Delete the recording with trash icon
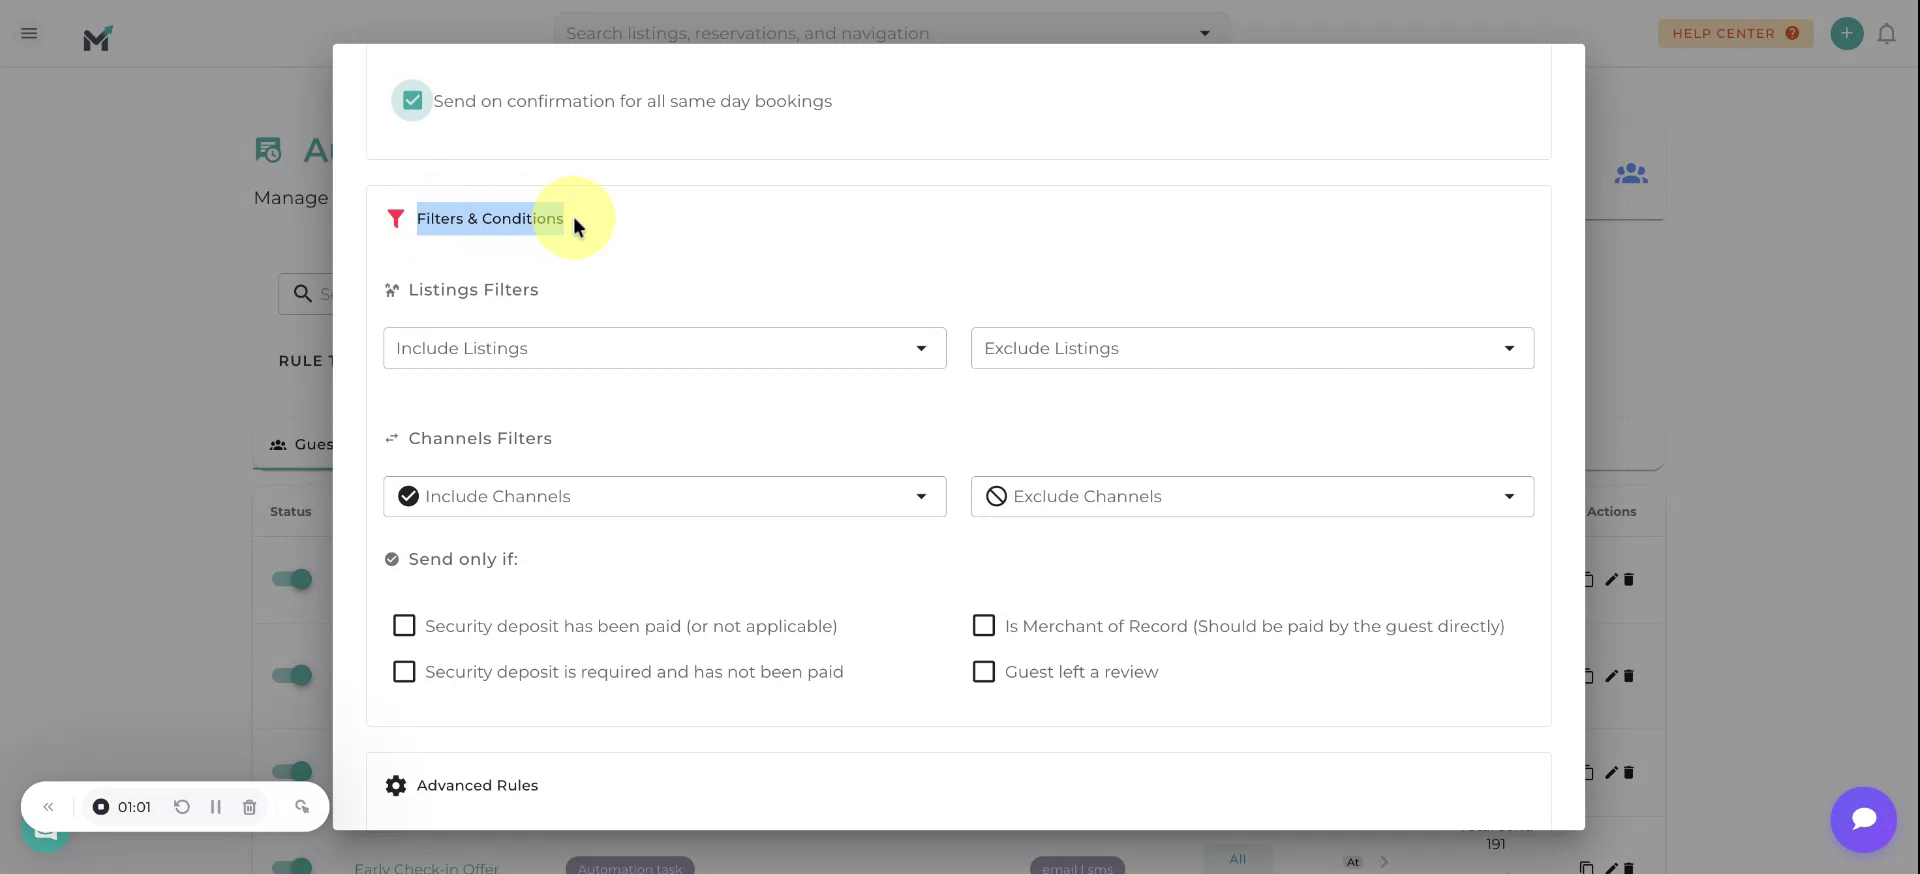The width and height of the screenshot is (1920, 874). [250, 806]
